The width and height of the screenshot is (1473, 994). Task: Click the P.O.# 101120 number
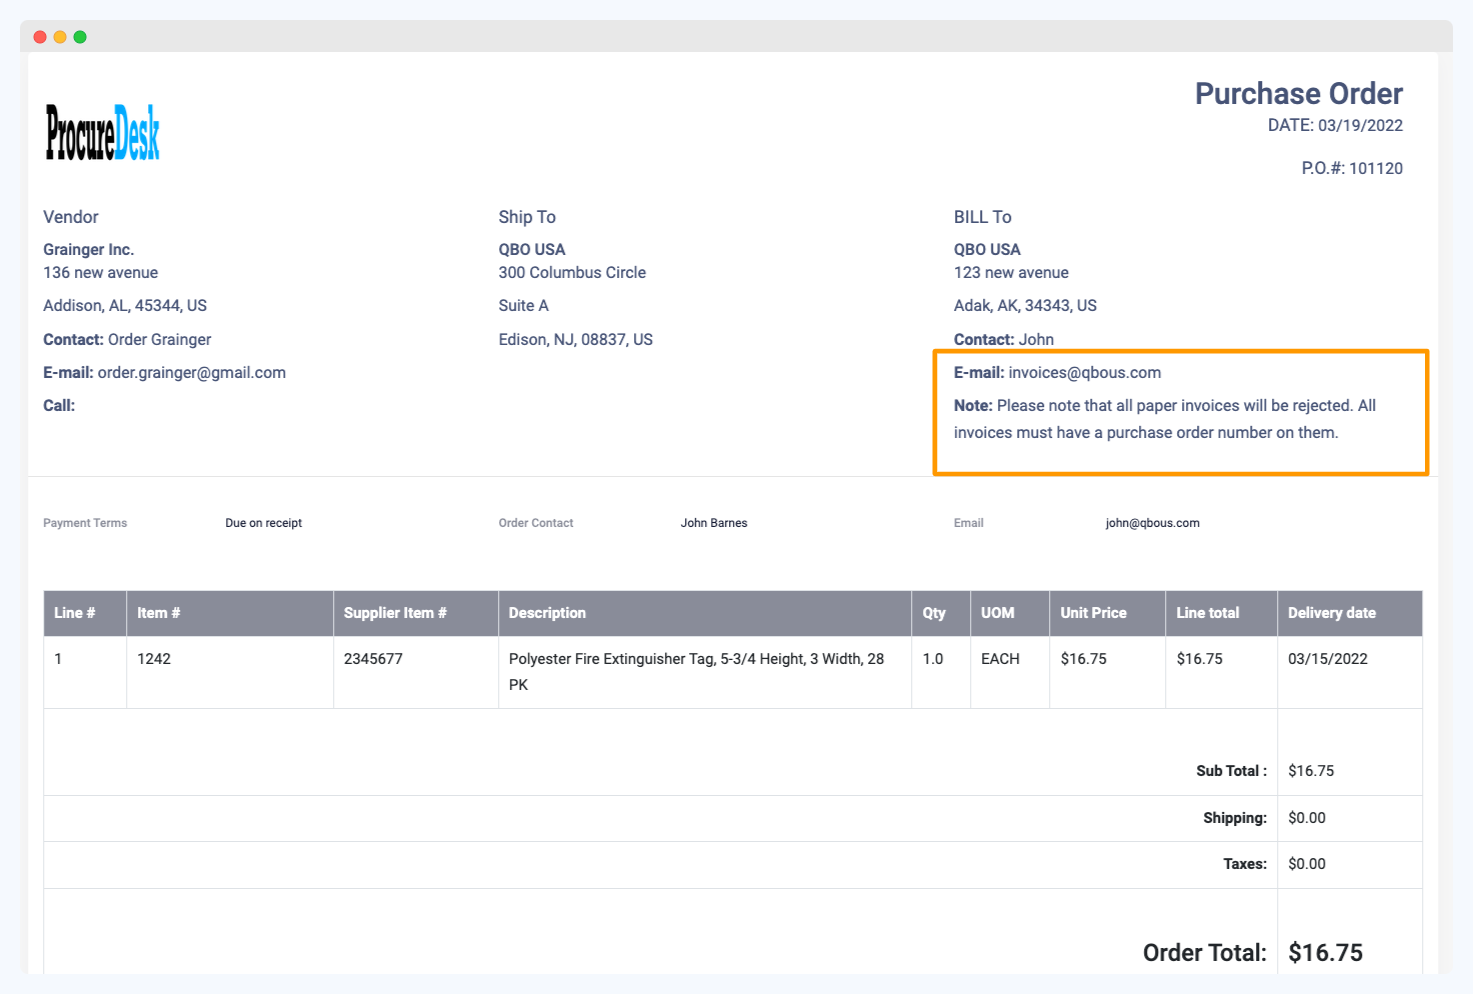pos(1353,168)
